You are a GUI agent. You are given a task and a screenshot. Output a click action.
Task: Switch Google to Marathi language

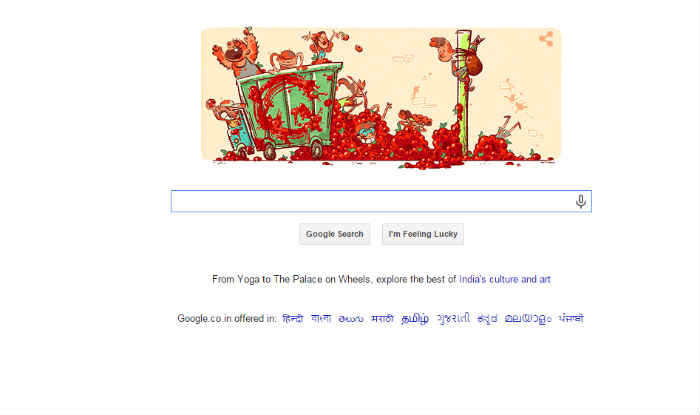383,319
